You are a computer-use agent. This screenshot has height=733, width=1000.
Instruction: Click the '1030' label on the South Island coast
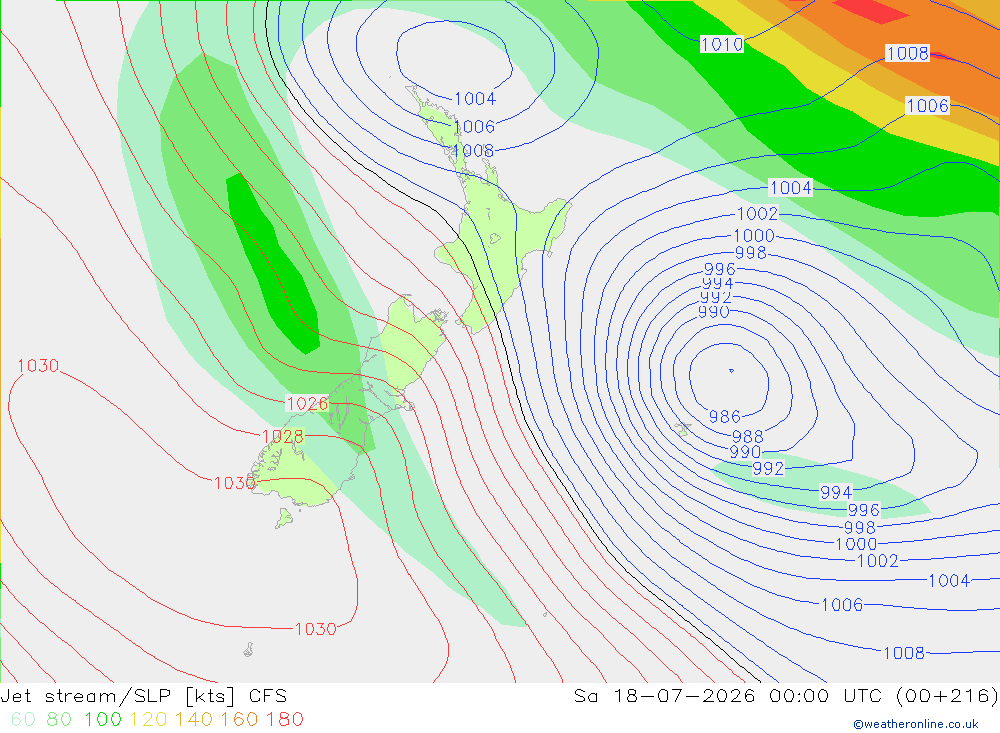[234, 483]
